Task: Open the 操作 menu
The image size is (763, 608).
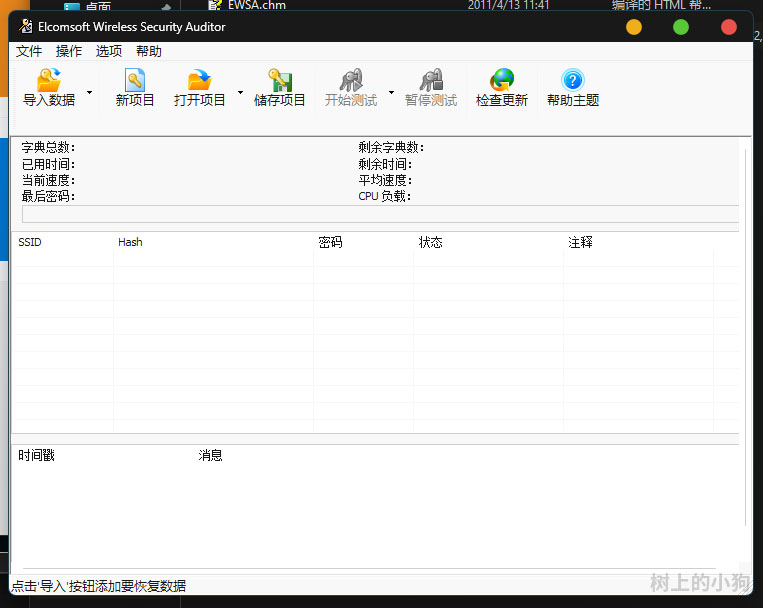Action: click(69, 51)
